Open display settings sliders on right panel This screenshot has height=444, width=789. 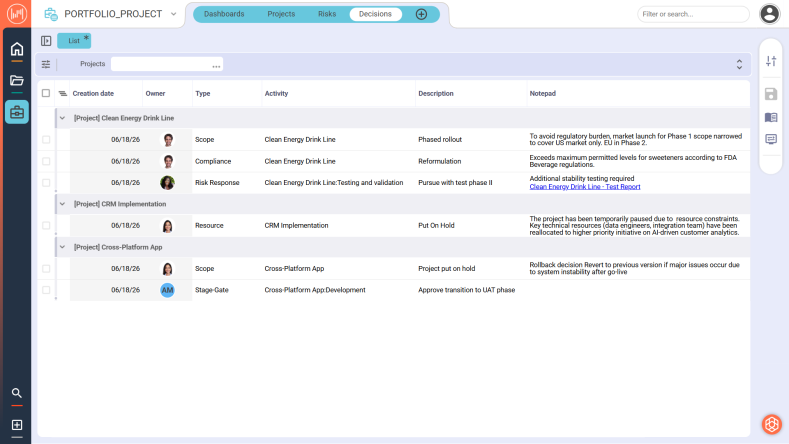click(x=771, y=61)
